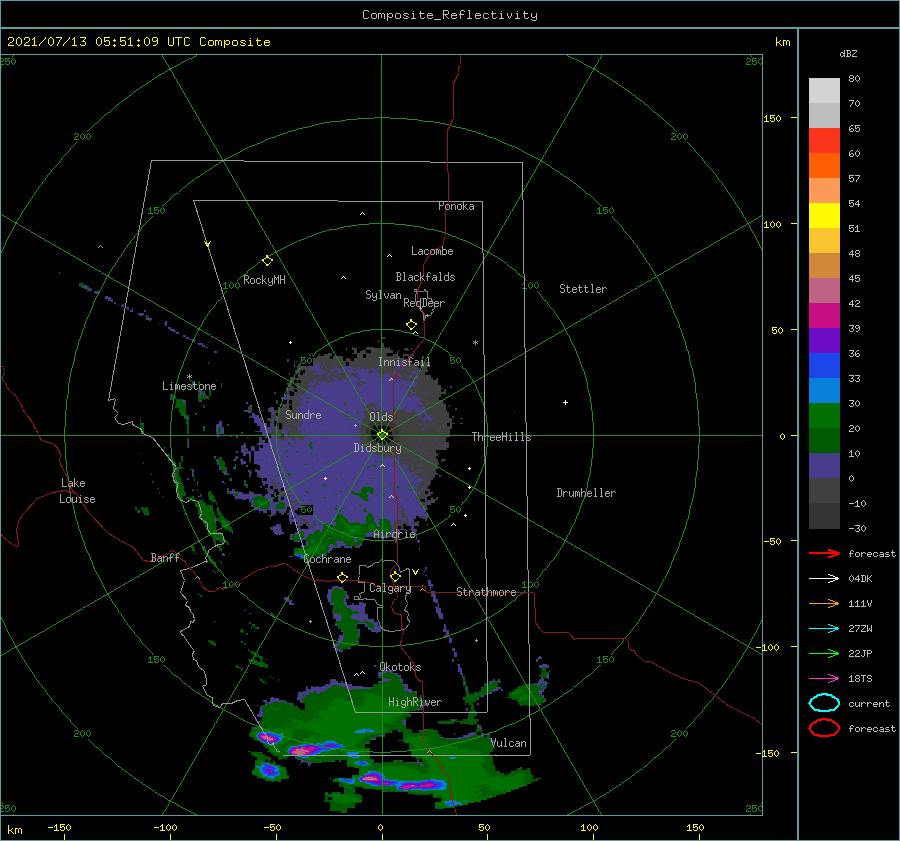Click the Sundre city label
This screenshot has height=841, width=900.
(x=303, y=414)
